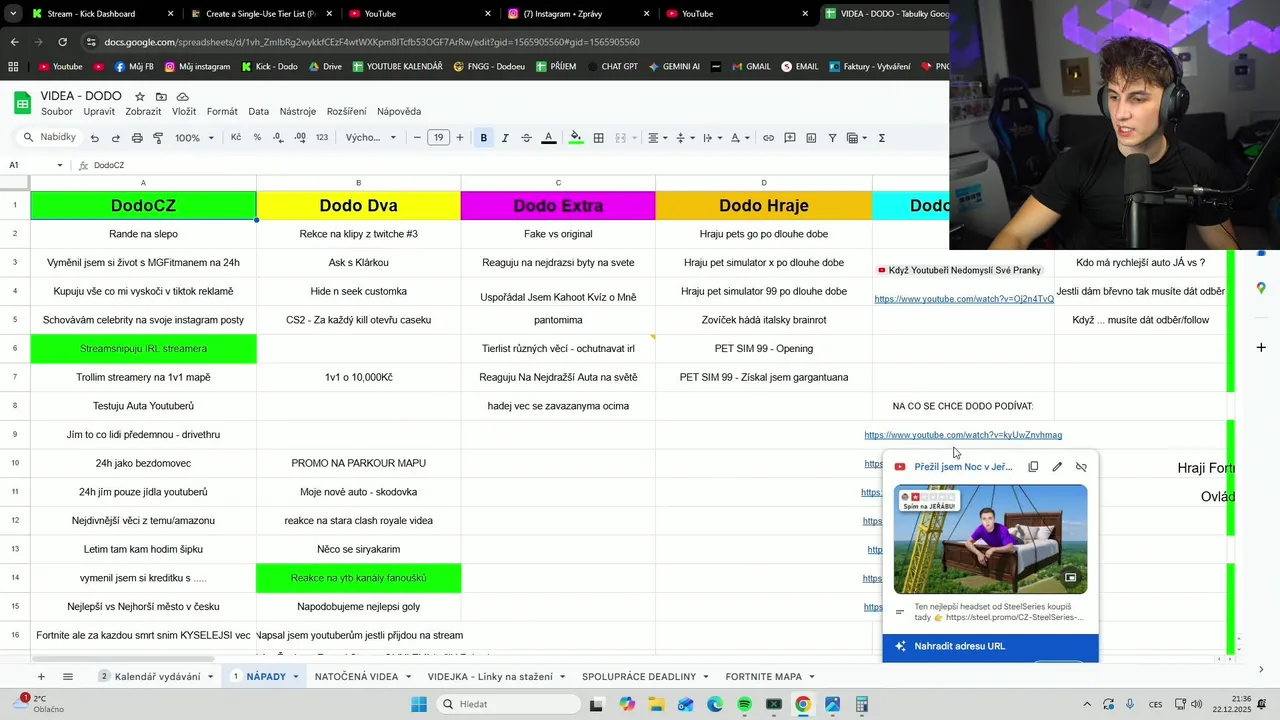Activate the paint format roller tool
This screenshot has width=1280, height=720.
(x=158, y=138)
